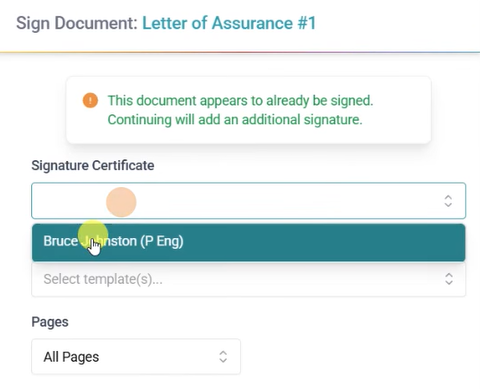Click the Sign Document heading text
This screenshot has height=389, width=480.
[x=77, y=23]
